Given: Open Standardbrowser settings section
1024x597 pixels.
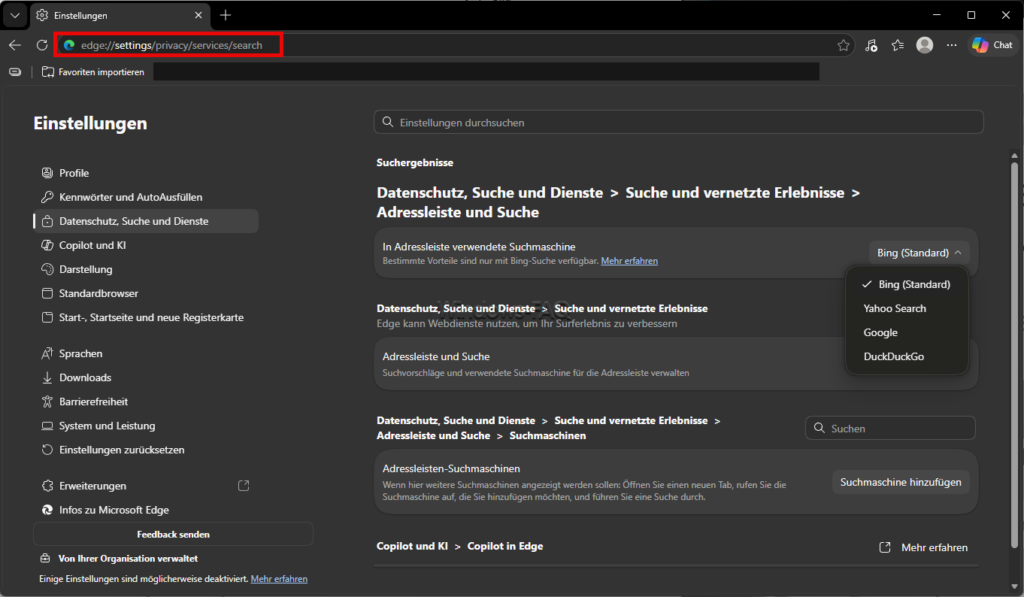Looking at the screenshot, I should click(x=146, y=294).
